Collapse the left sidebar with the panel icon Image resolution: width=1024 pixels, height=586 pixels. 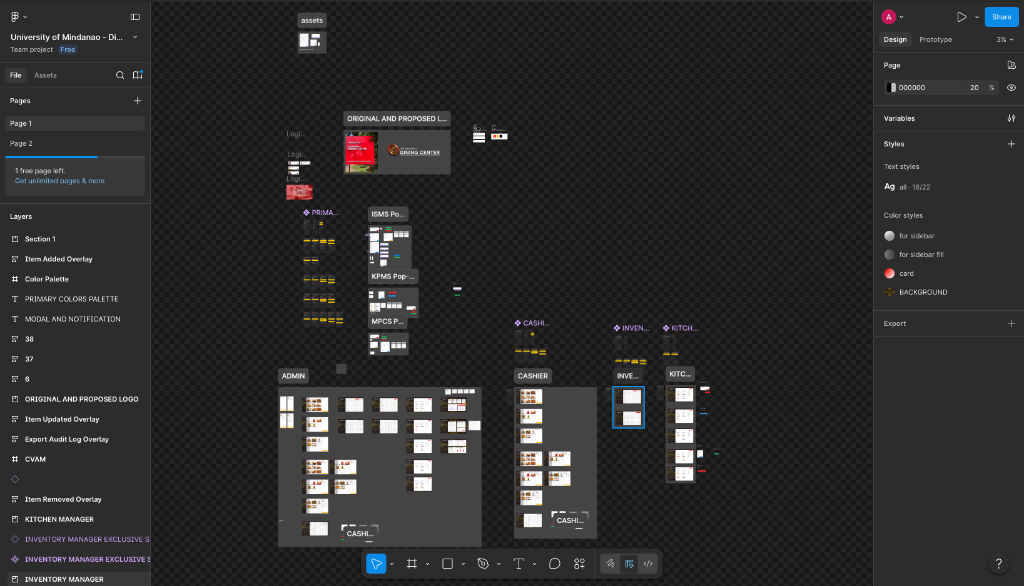click(x=135, y=16)
